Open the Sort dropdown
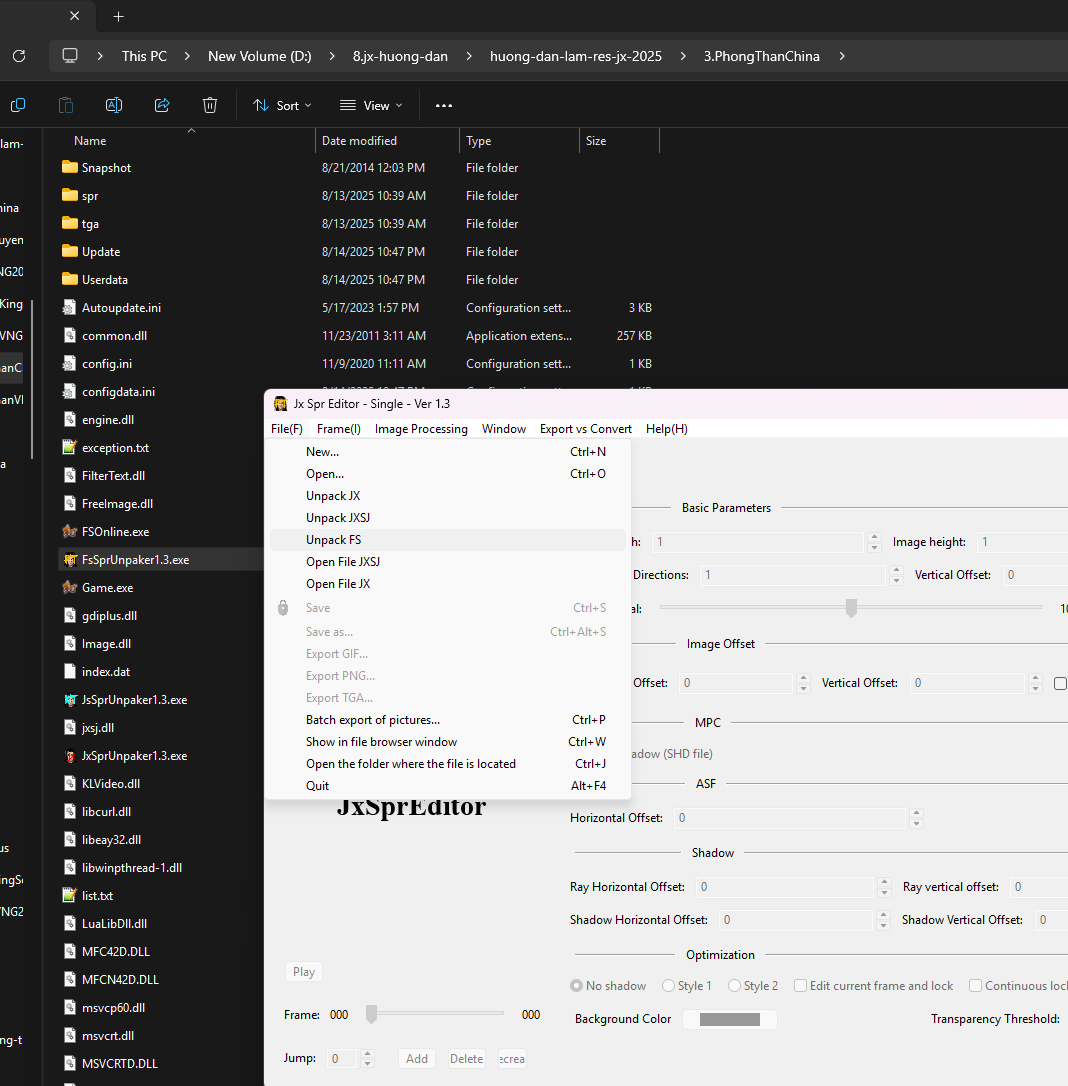Viewport: 1068px width, 1086px height. (282, 105)
